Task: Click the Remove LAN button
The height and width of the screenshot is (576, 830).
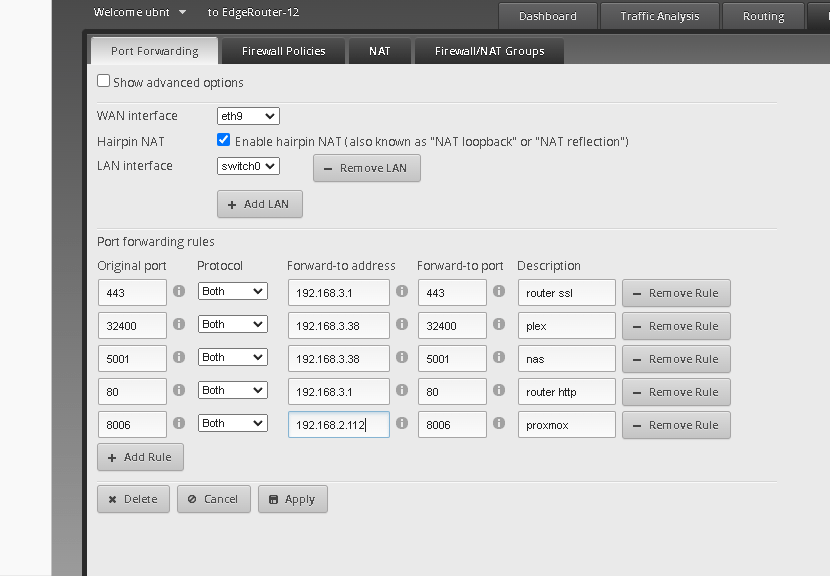Action: 367,168
